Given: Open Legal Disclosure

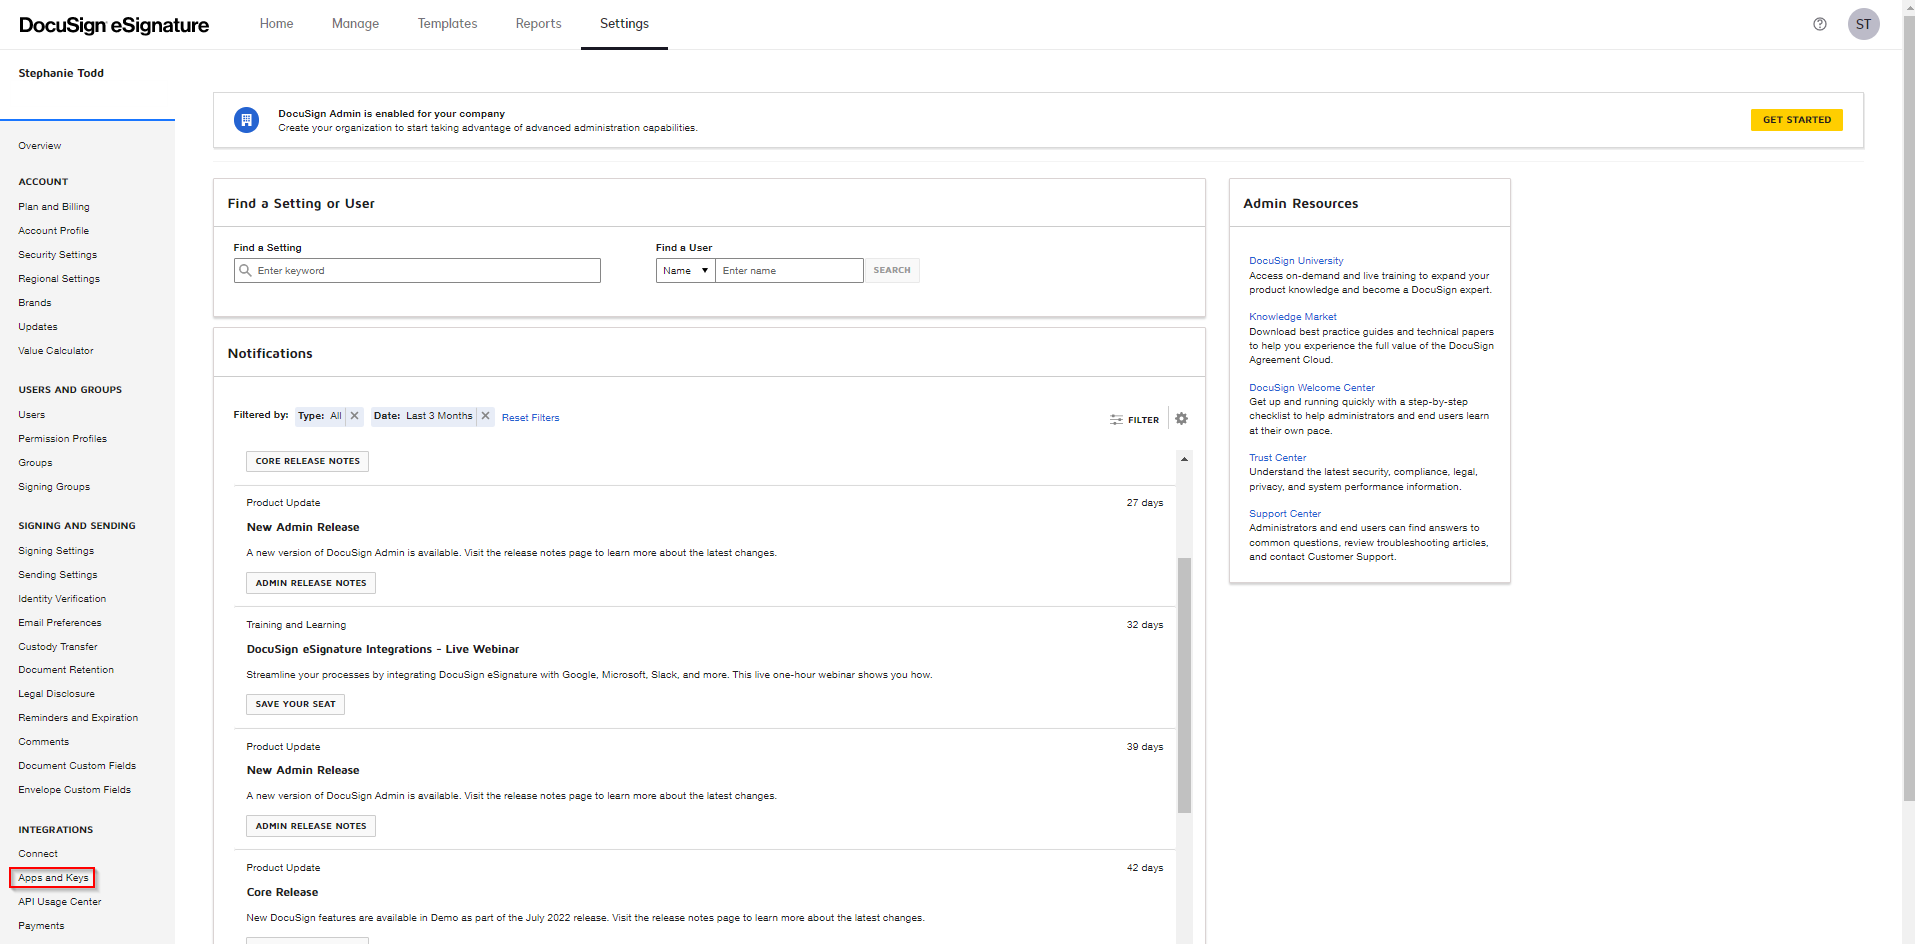Looking at the screenshot, I should [x=56, y=694].
